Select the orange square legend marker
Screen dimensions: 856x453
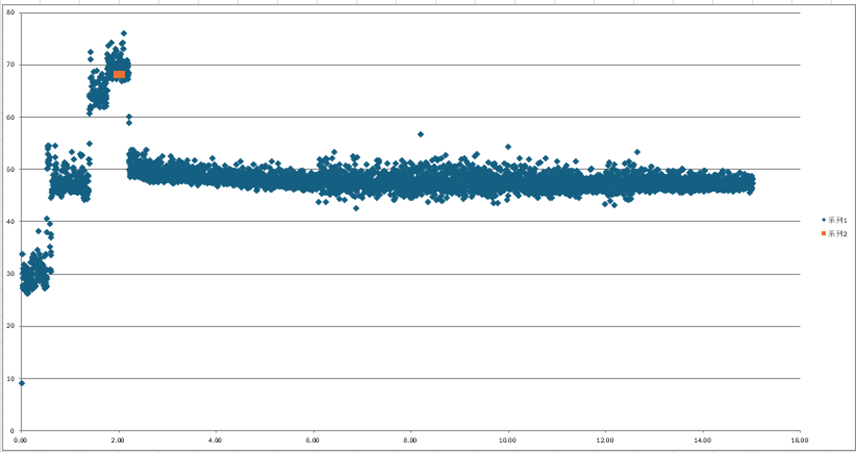[x=823, y=233]
